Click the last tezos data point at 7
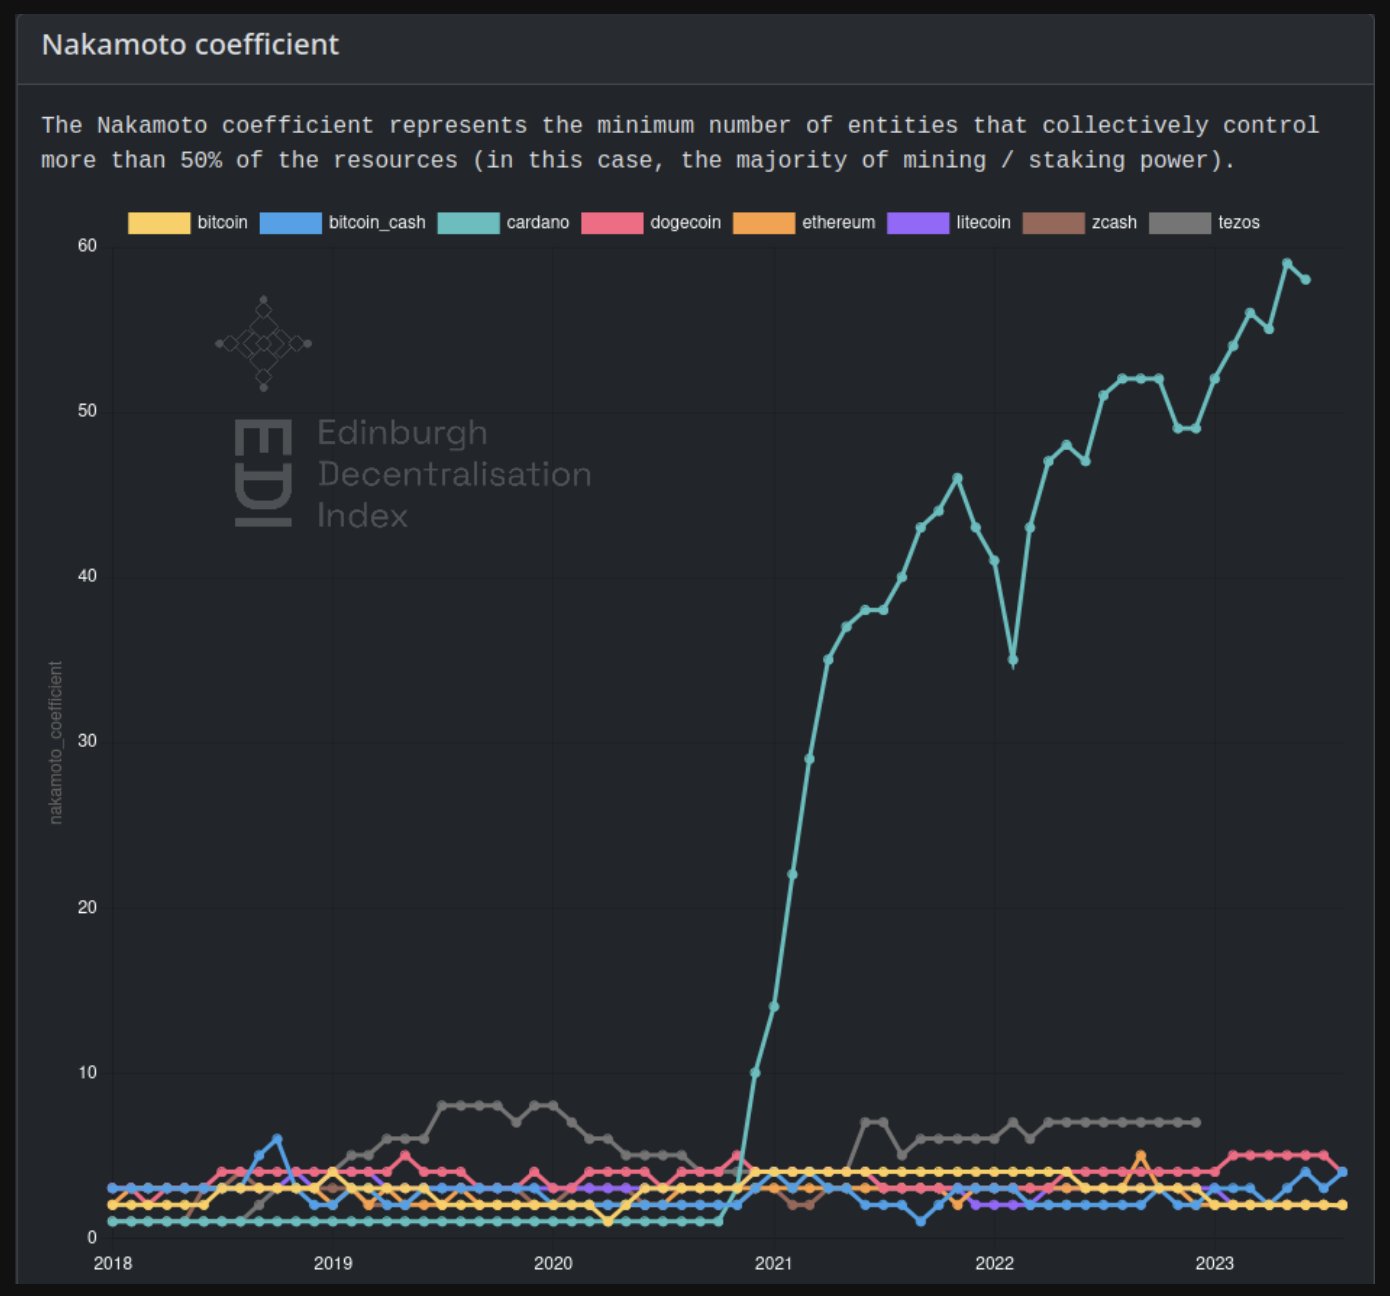Viewport: 1390px width, 1296px height. [x=1196, y=1122]
